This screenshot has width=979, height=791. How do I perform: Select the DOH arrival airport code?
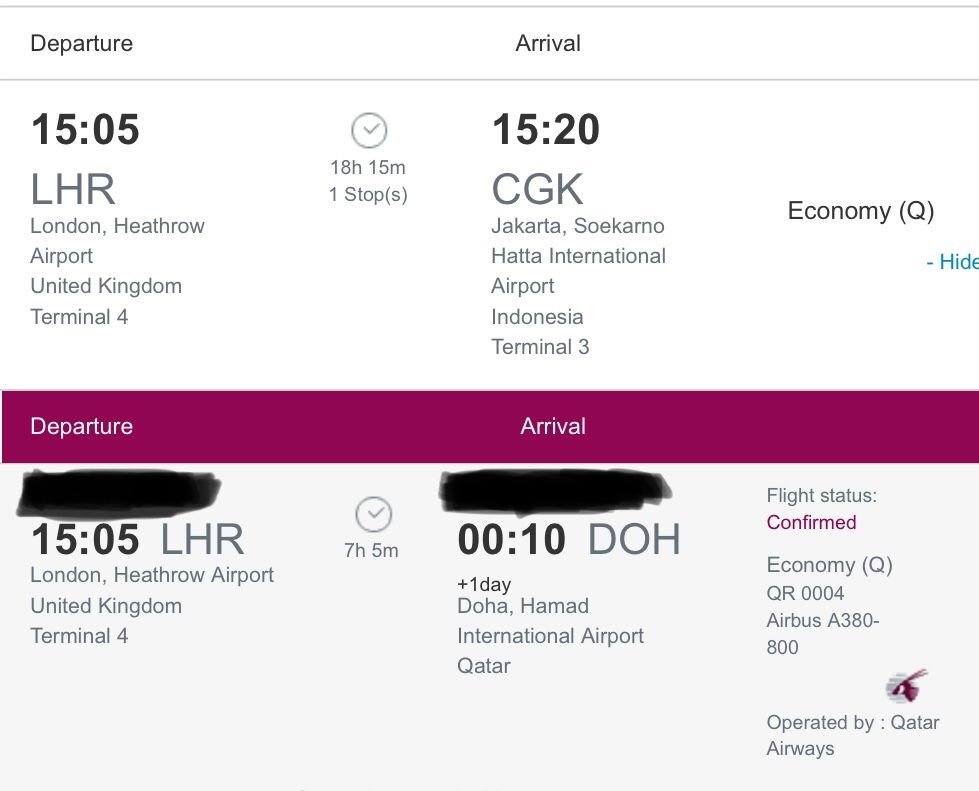[634, 539]
